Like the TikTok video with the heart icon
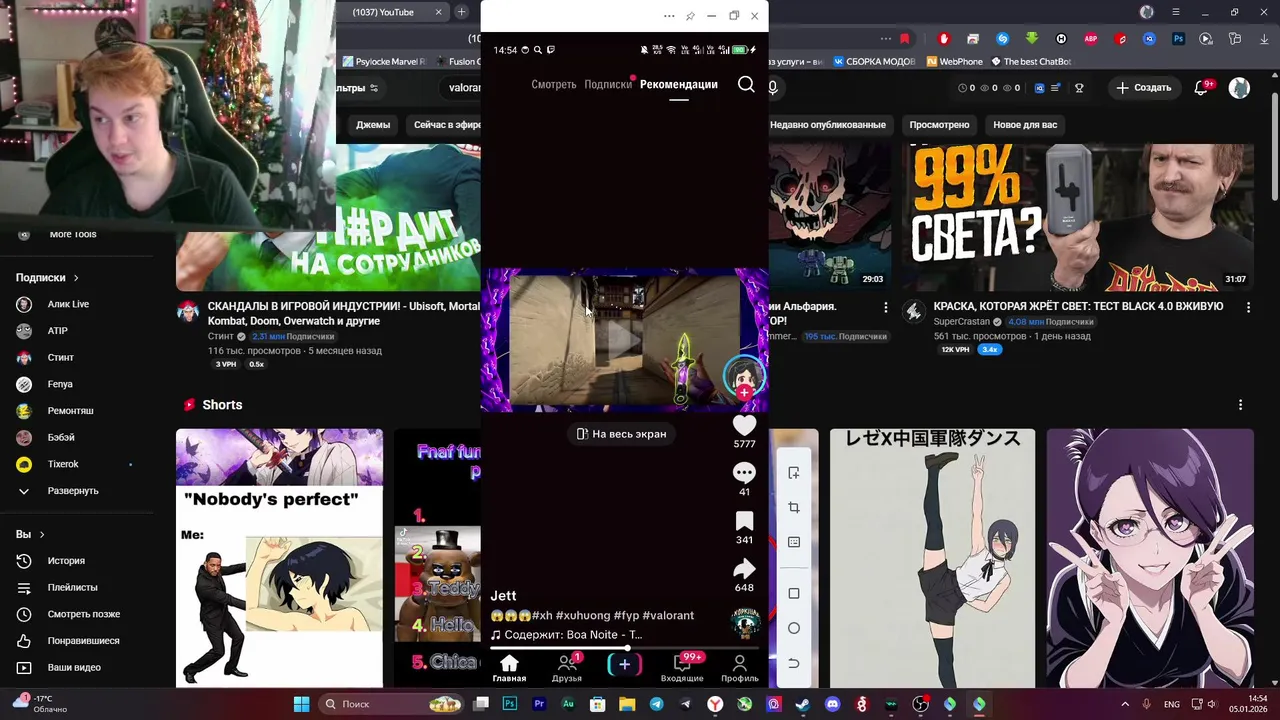This screenshot has height=720, width=1280. [x=744, y=427]
